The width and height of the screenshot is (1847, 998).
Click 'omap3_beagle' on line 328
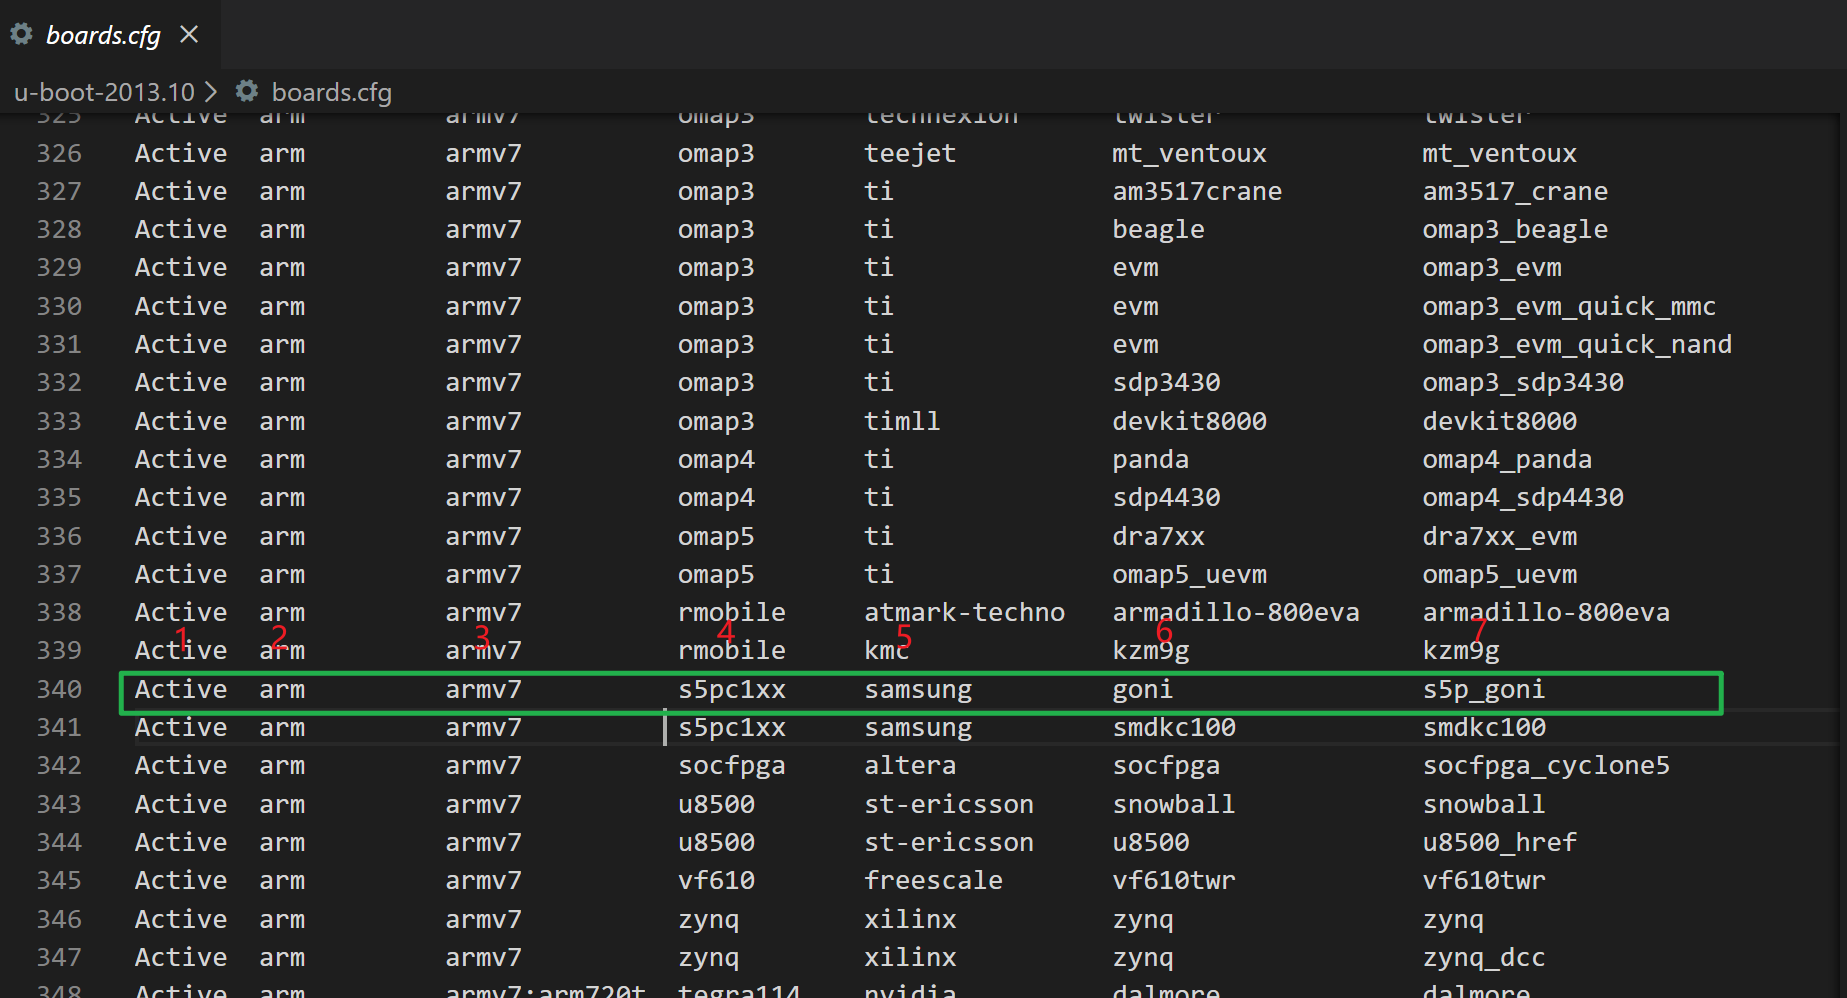(1515, 229)
